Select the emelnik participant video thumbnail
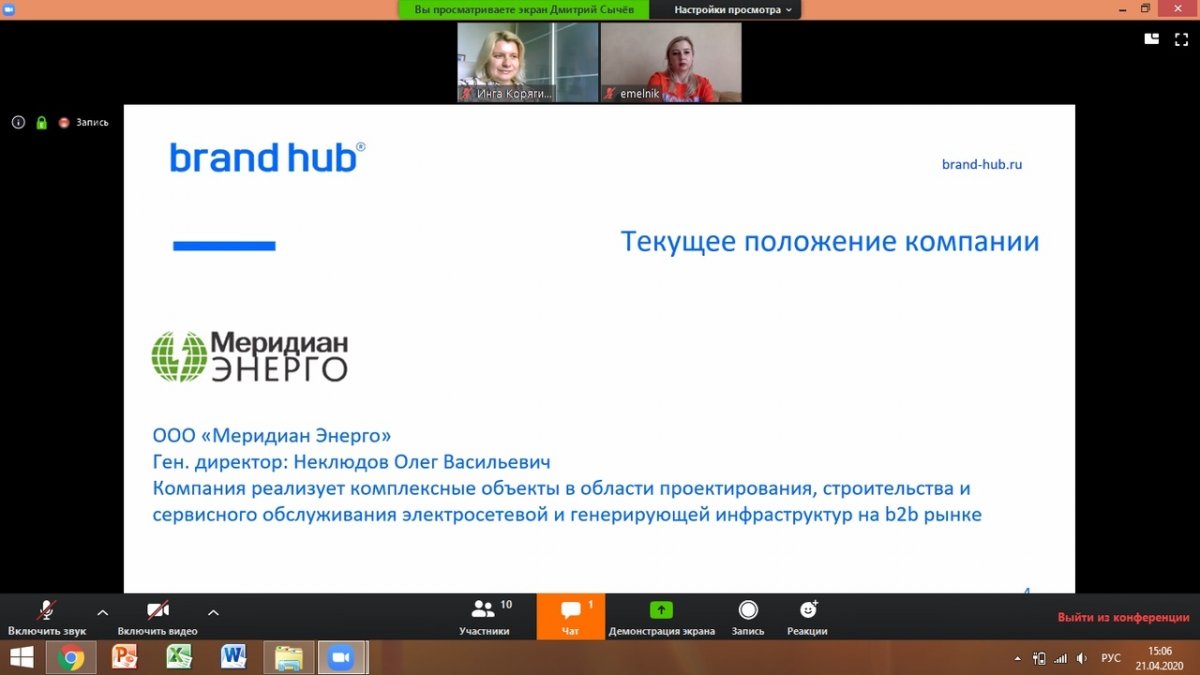This screenshot has height=675, width=1200. [x=670, y=62]
